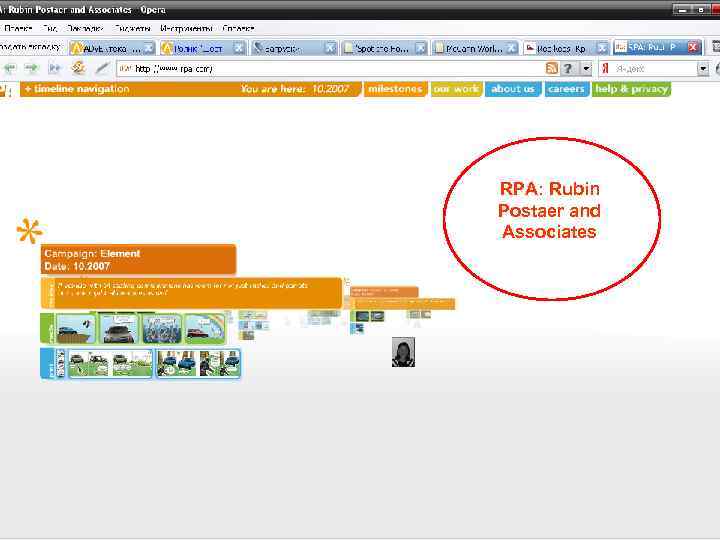The image size is (720, 540).
Task: Open the thumbnail of car on cliff
Action: click(75, 329)
